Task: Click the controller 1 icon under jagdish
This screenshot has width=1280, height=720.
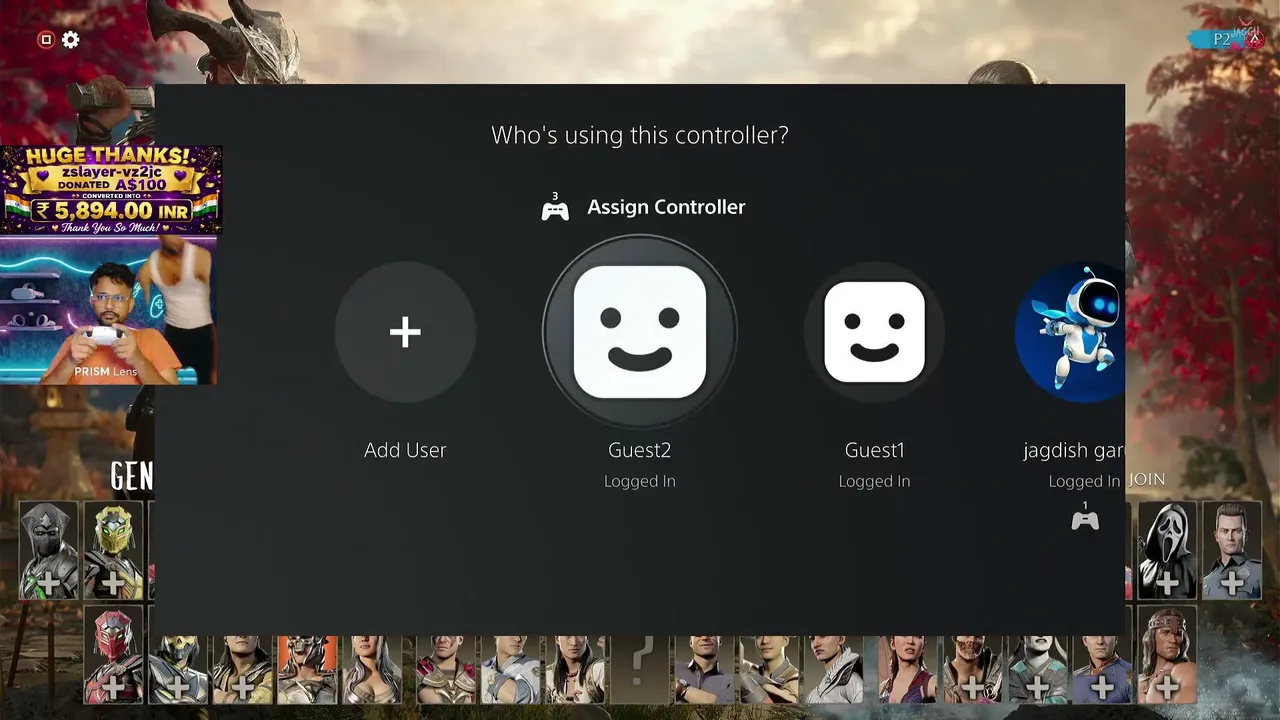Action: (1085, 518)
